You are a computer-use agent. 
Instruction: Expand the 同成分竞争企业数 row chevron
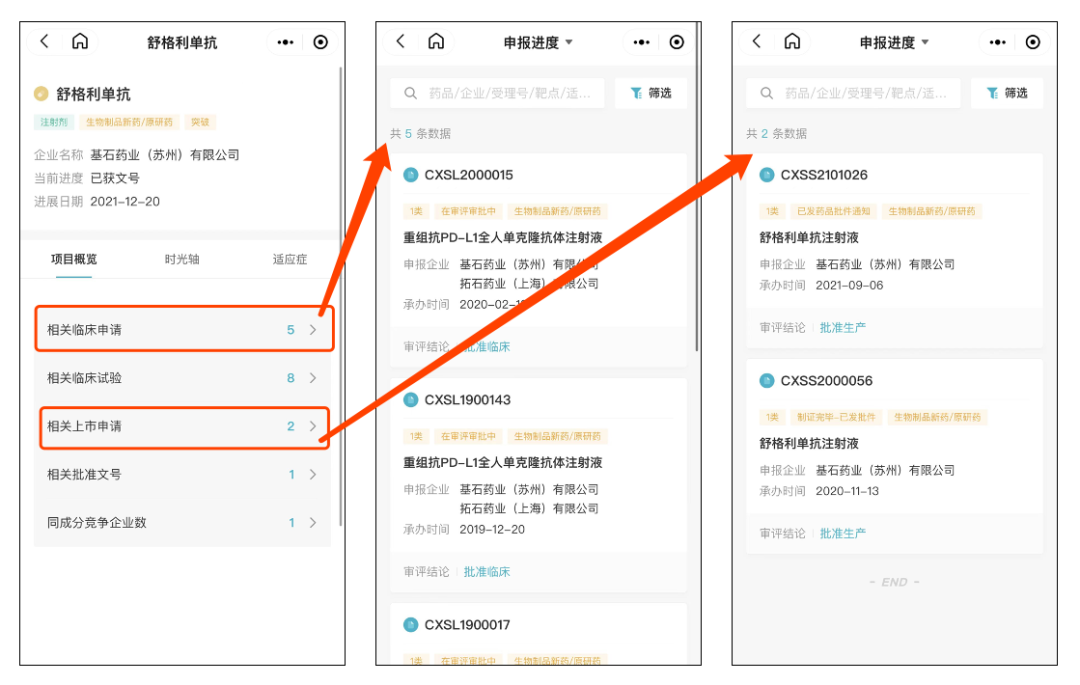coord(313,523)
